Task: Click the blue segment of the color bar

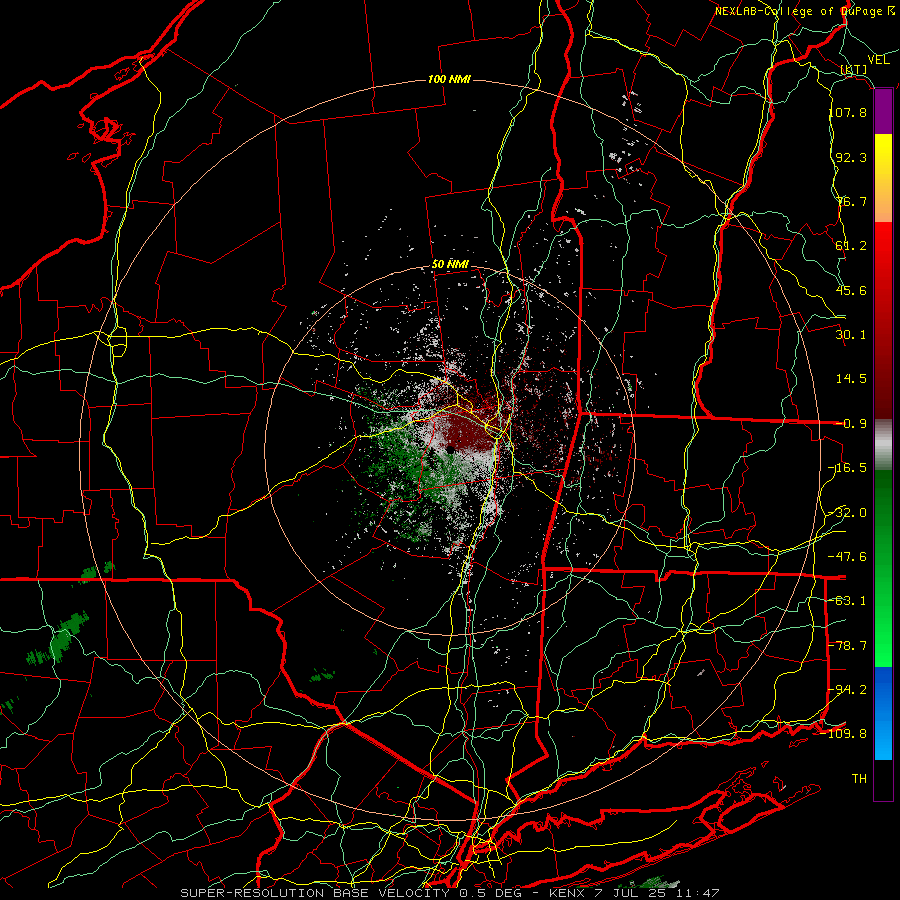Action: [x=883, y=713]
